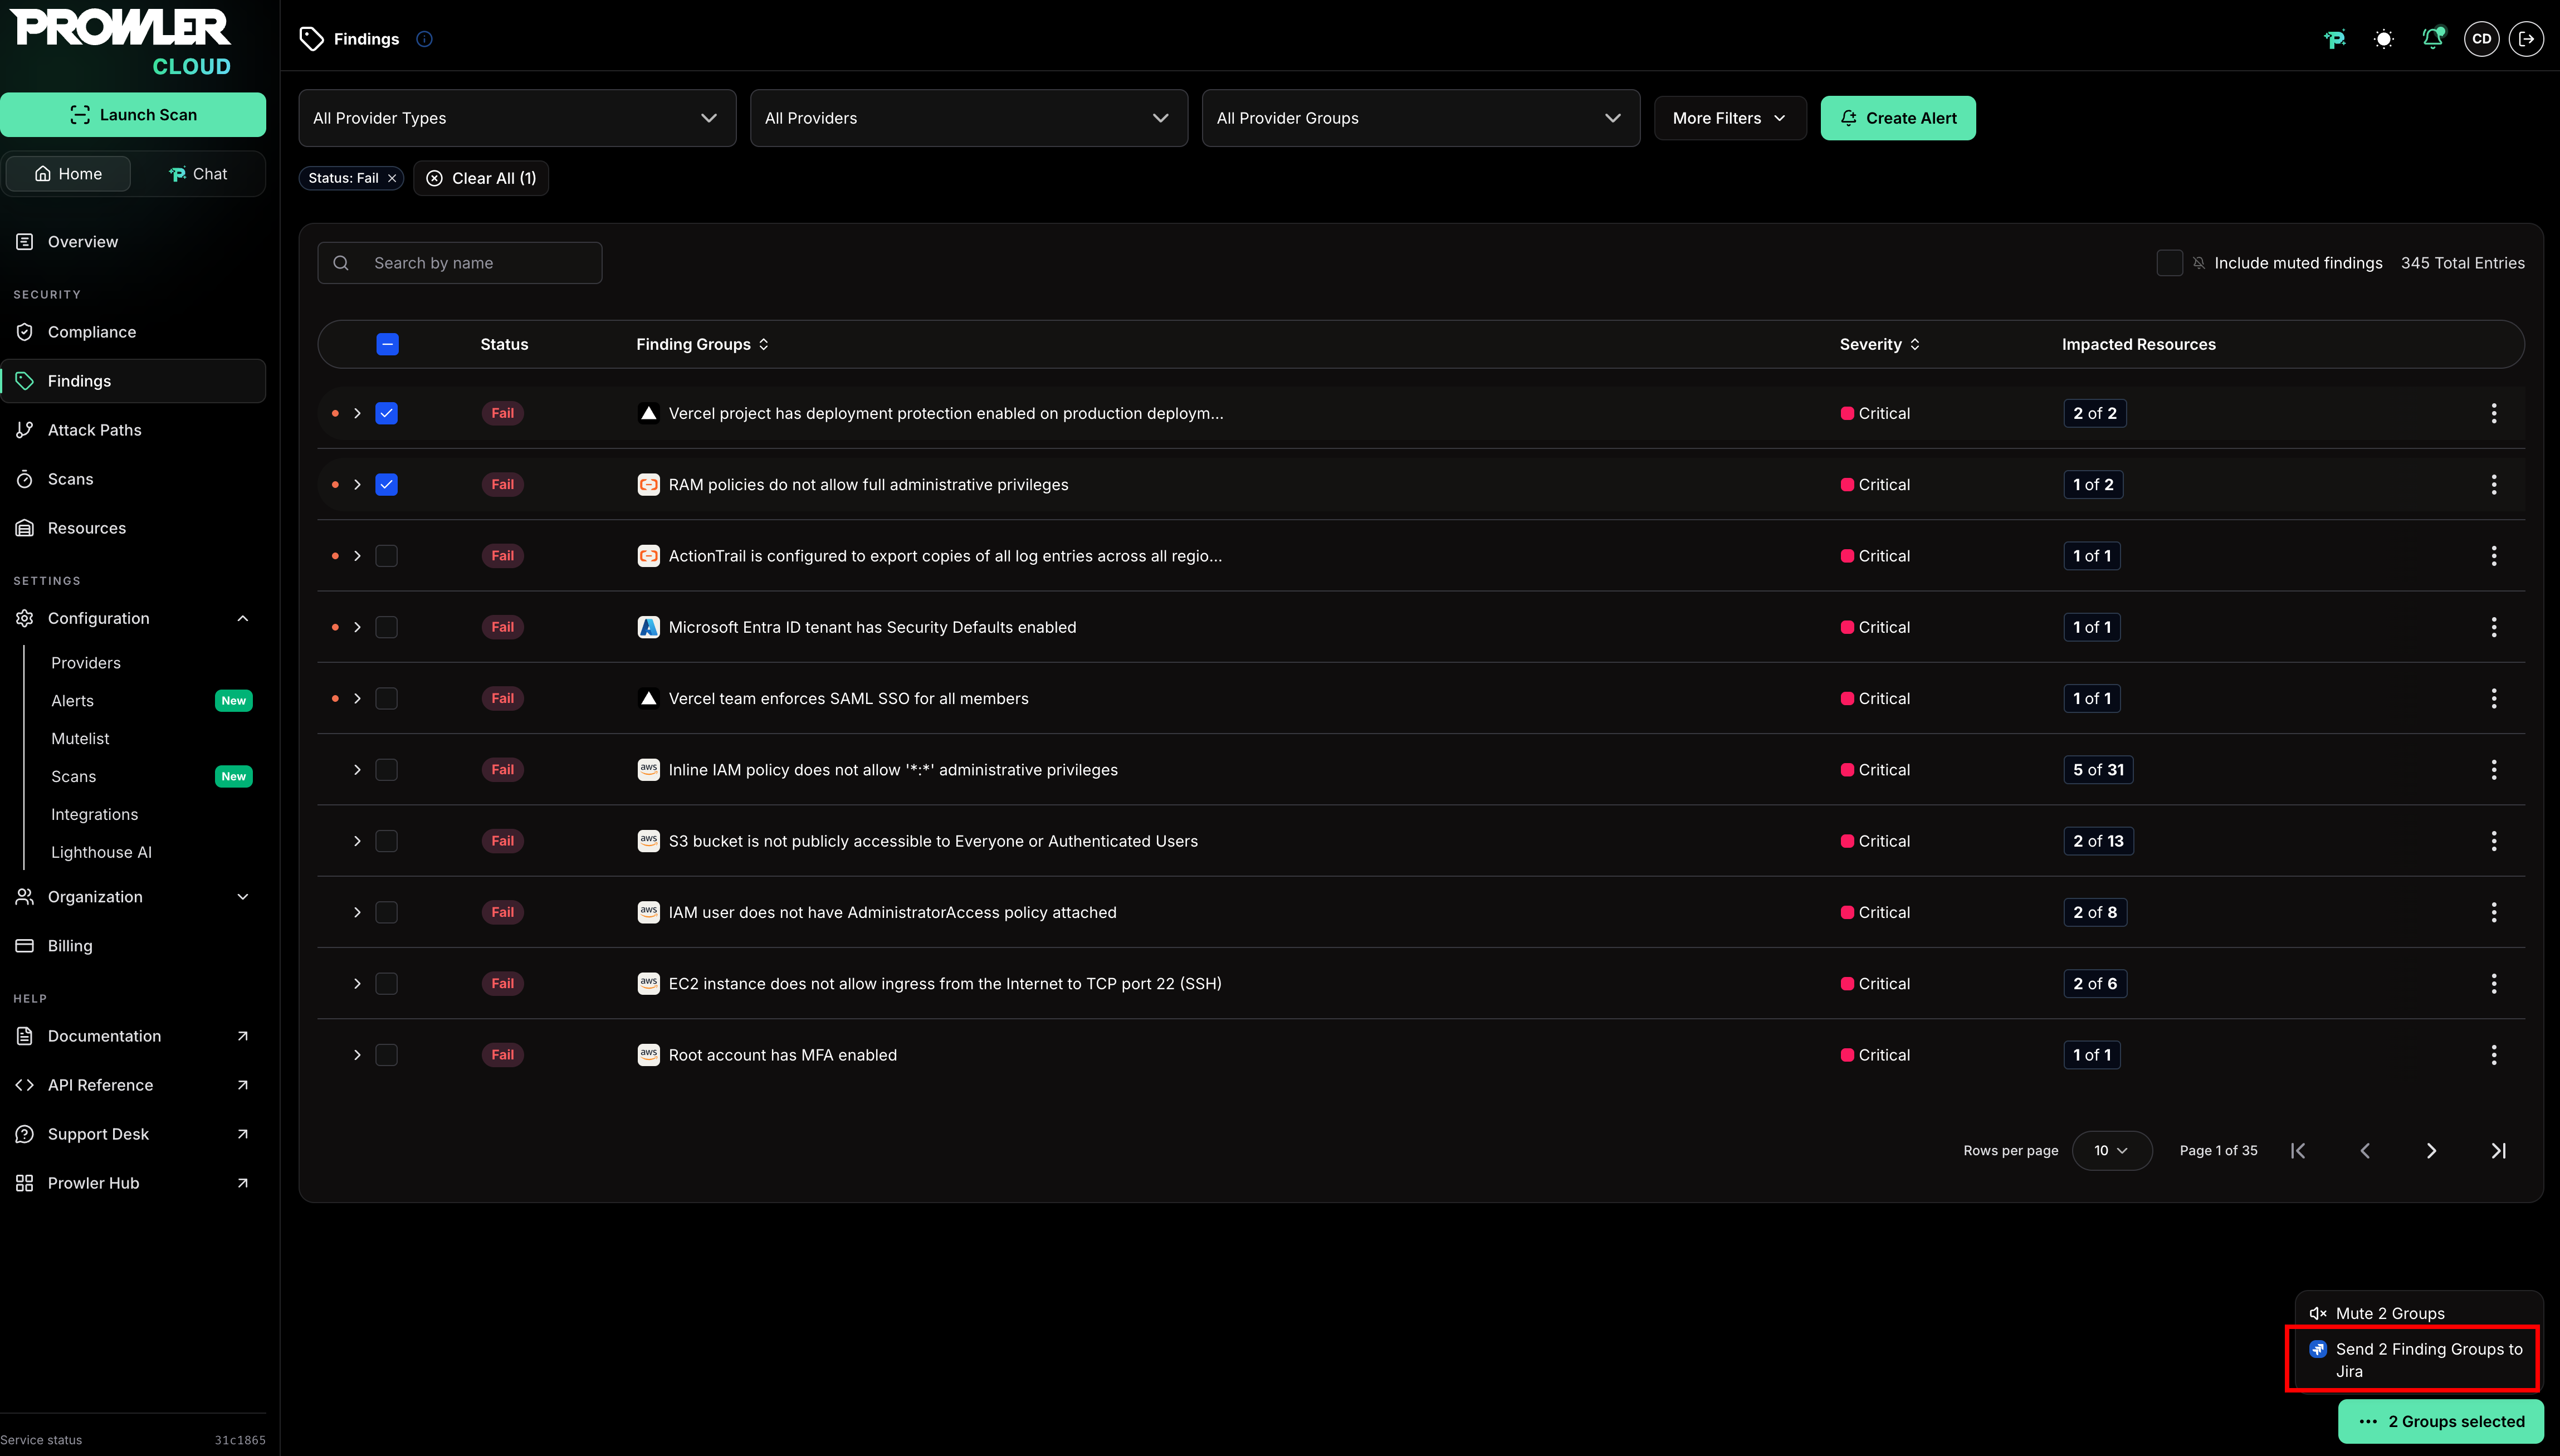Go to Resources in the sidebar
The image size is (2560, 1456).
(133, 528)
